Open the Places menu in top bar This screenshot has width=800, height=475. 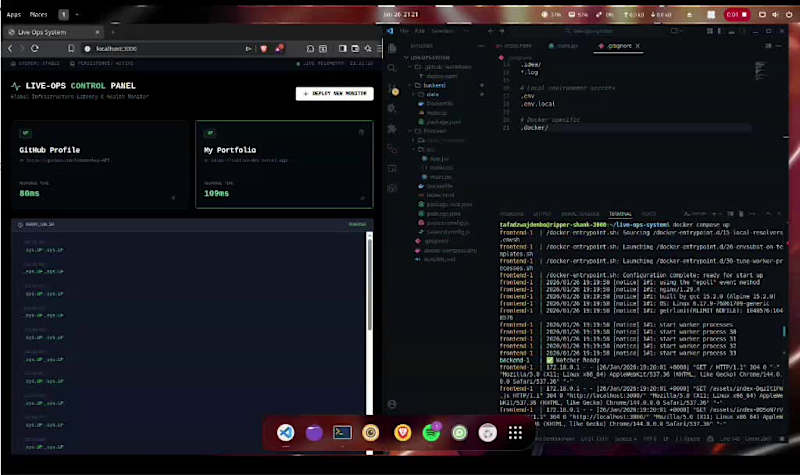pyautogui.click(x=38, y=15)
